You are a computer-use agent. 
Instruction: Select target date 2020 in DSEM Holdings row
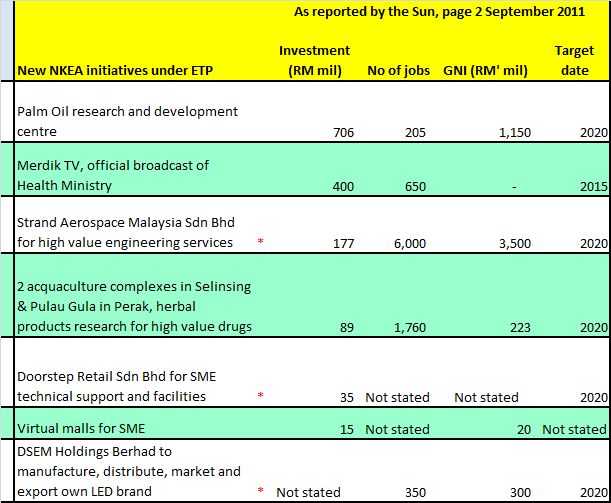click(x=594, y=492)
